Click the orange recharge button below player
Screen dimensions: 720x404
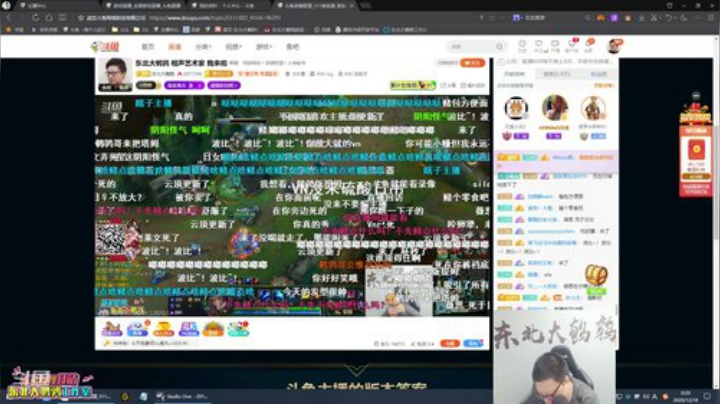point(450,343)
